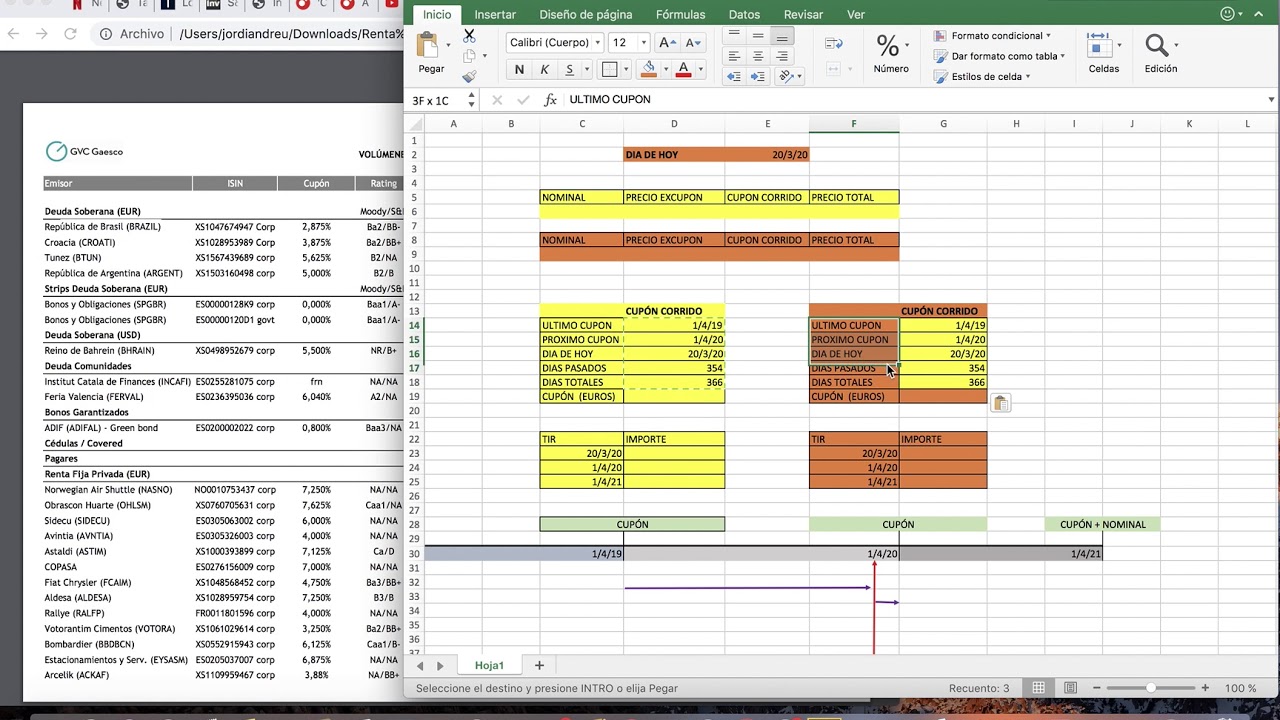Reload the page in the Chrome window

tap(70, 34)
